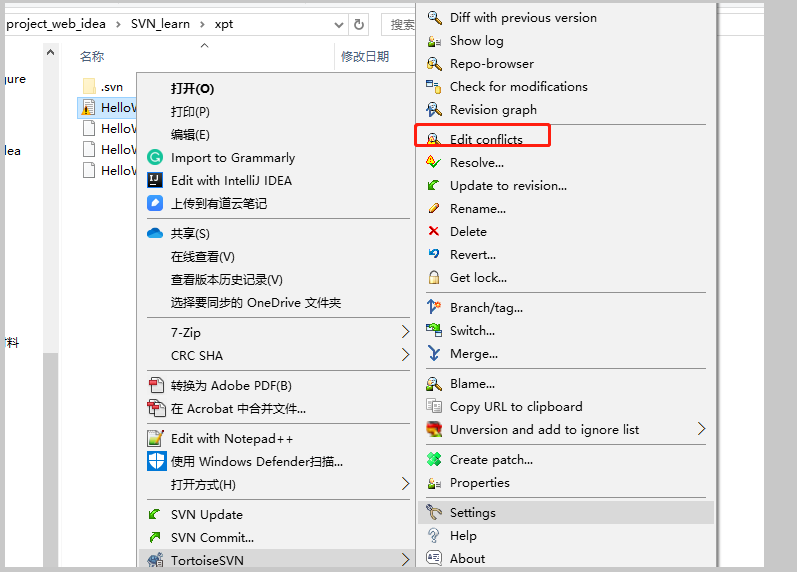Click the Copy URL to clipboard icon
The width and height of the screenshot is (797, 572).
[x=434, y=406]
